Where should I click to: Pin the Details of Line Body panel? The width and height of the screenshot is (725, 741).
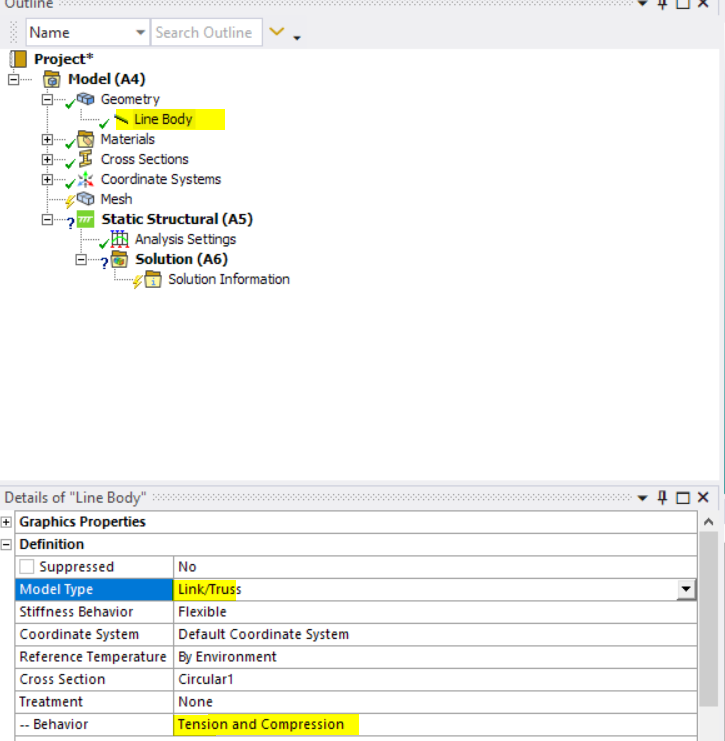click(x=662, y=498)
